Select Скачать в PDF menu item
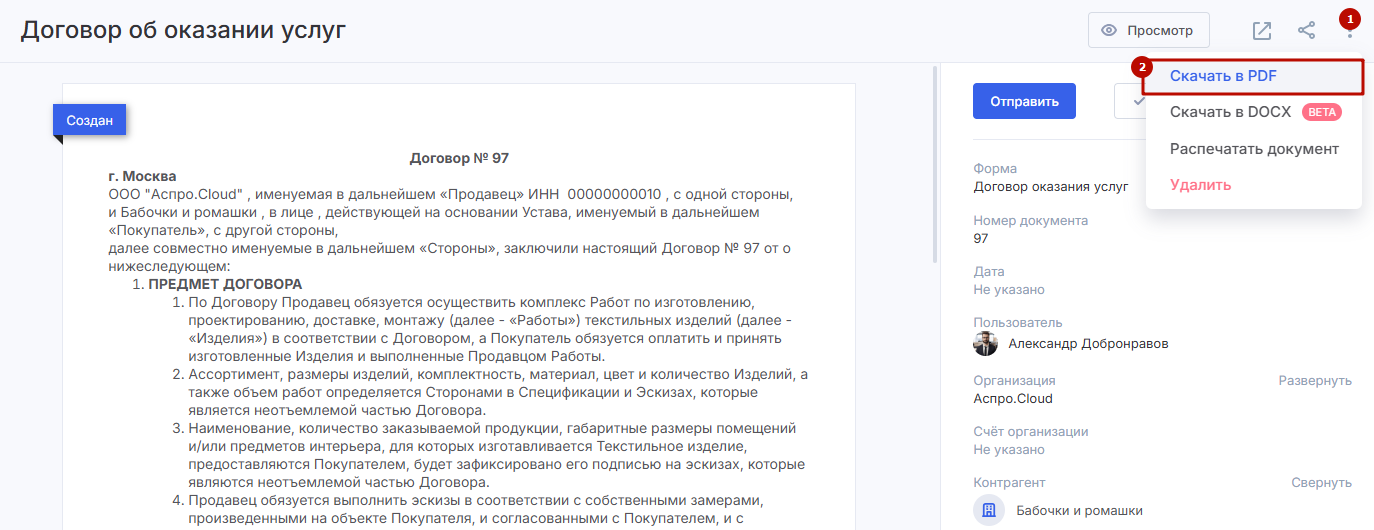 pyautogui.click(x=1253, y=76)
